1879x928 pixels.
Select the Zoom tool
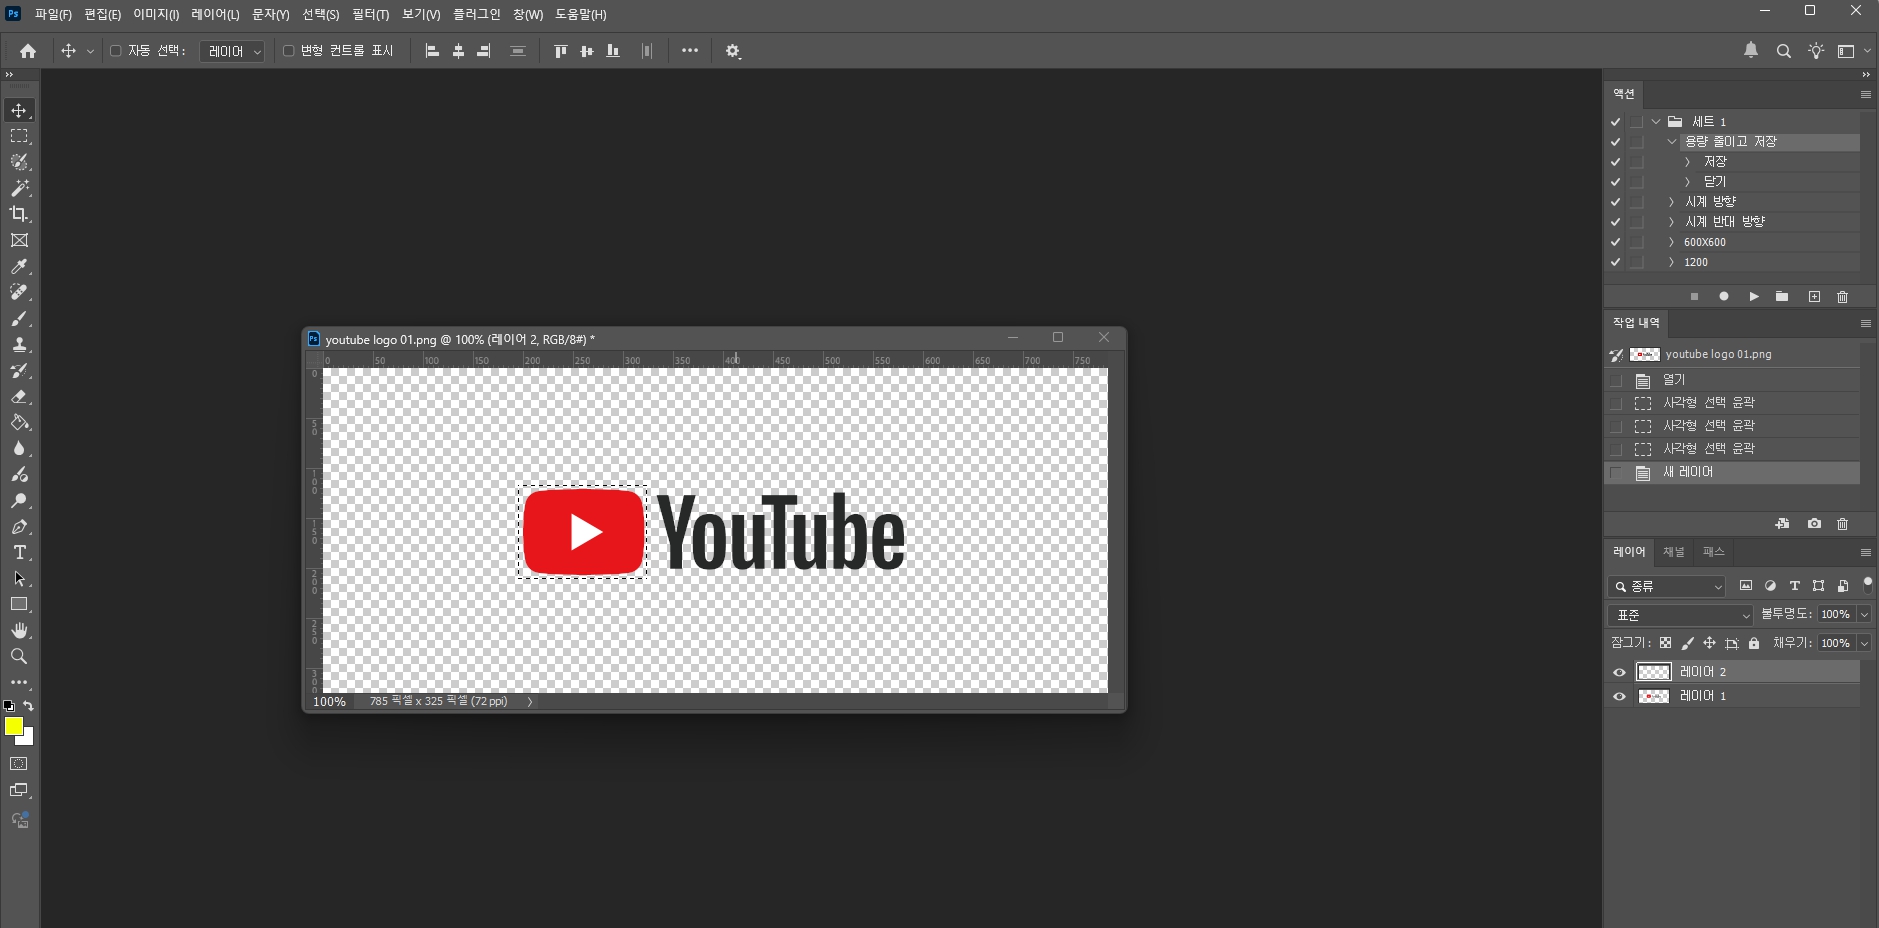coord(19,656)
